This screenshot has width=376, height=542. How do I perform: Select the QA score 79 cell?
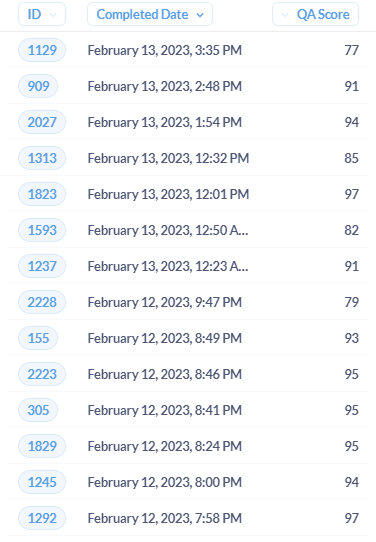351,302
